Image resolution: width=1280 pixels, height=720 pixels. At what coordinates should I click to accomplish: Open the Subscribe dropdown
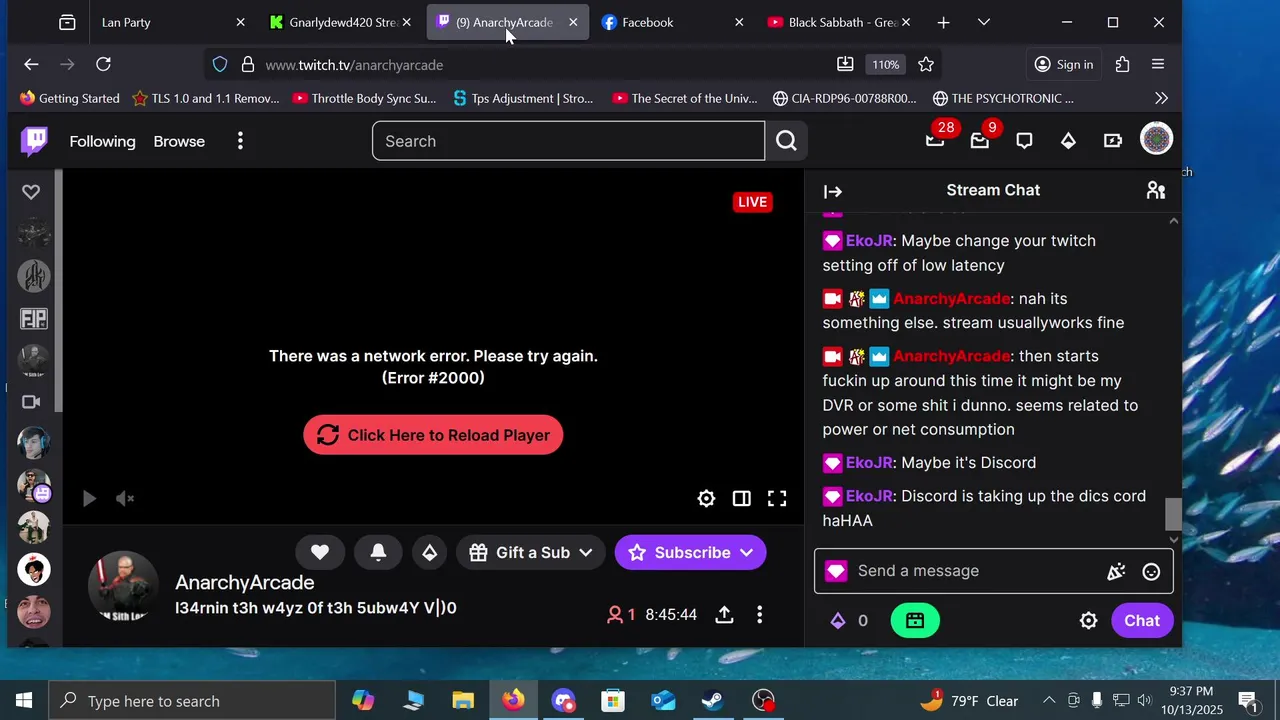(x=690, y=552)
